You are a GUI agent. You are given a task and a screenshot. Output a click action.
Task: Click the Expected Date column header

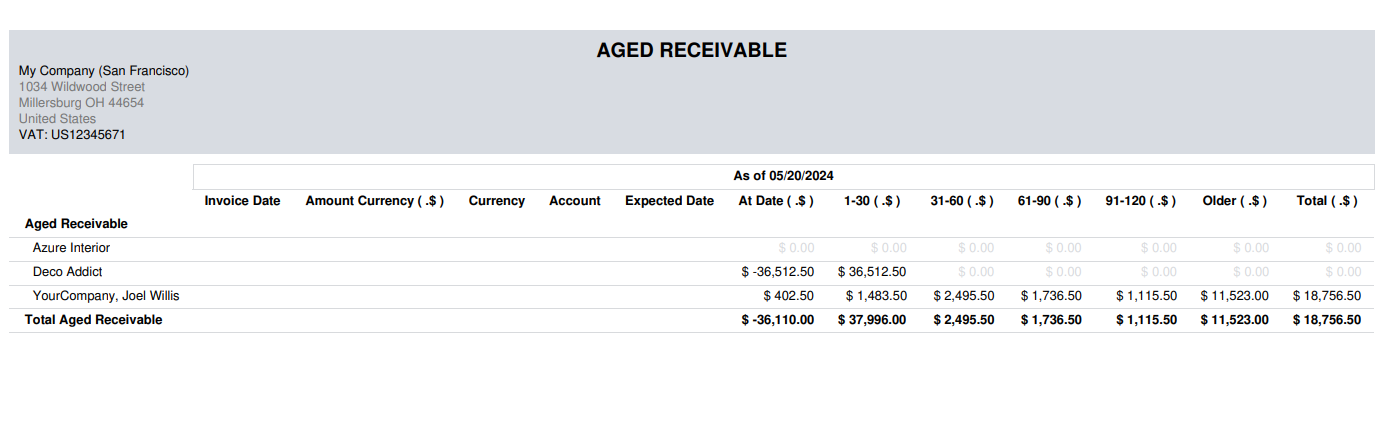tap(669, 201)
